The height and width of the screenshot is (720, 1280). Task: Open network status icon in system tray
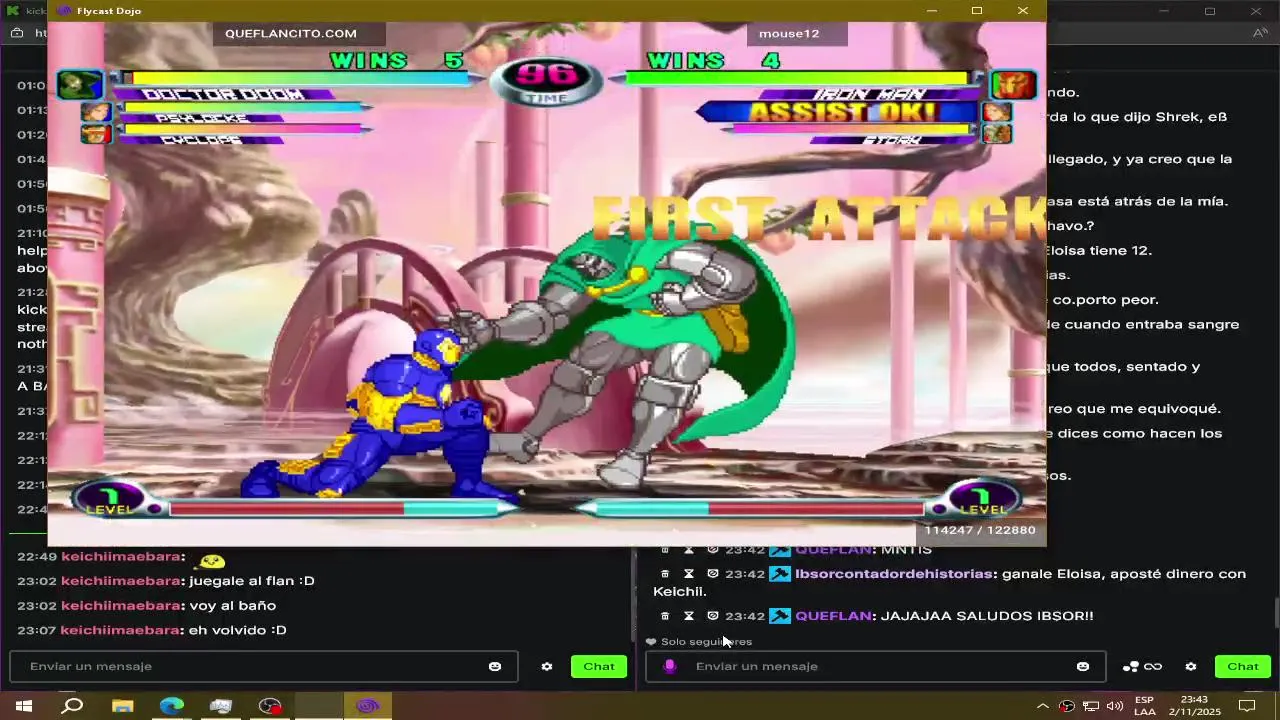click(1091, 706)
